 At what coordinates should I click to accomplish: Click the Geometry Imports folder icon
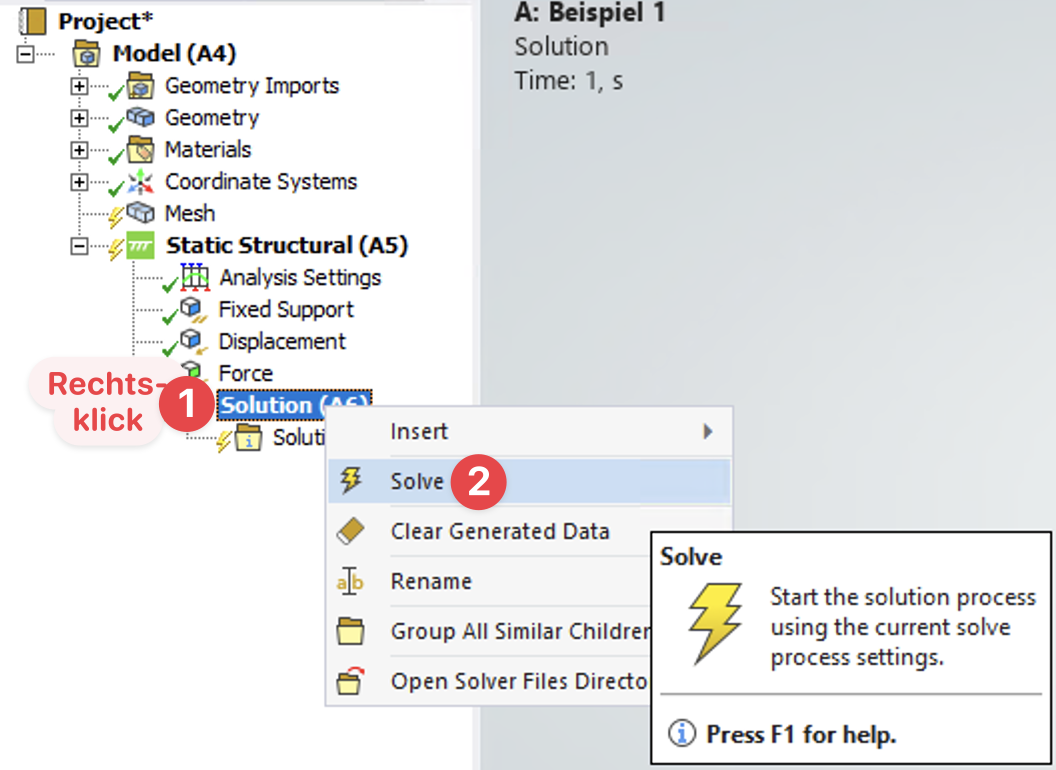(141, 86)
